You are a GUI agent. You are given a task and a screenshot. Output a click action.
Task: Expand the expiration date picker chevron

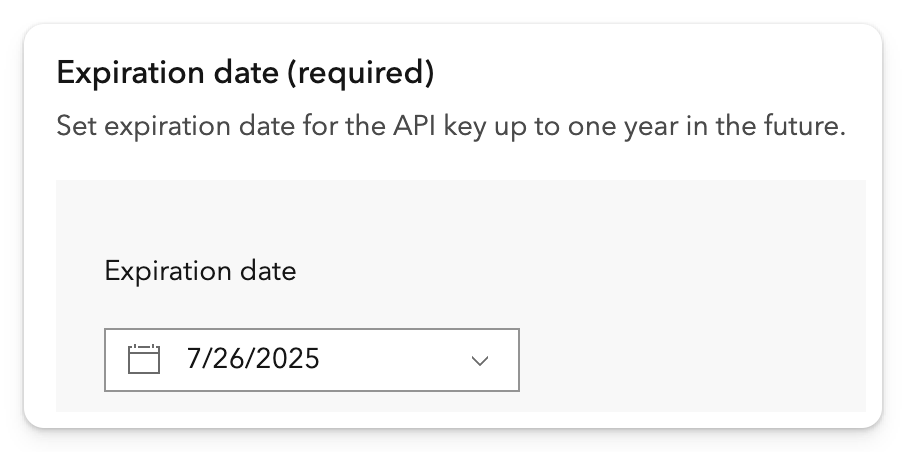tap(480, 360)
